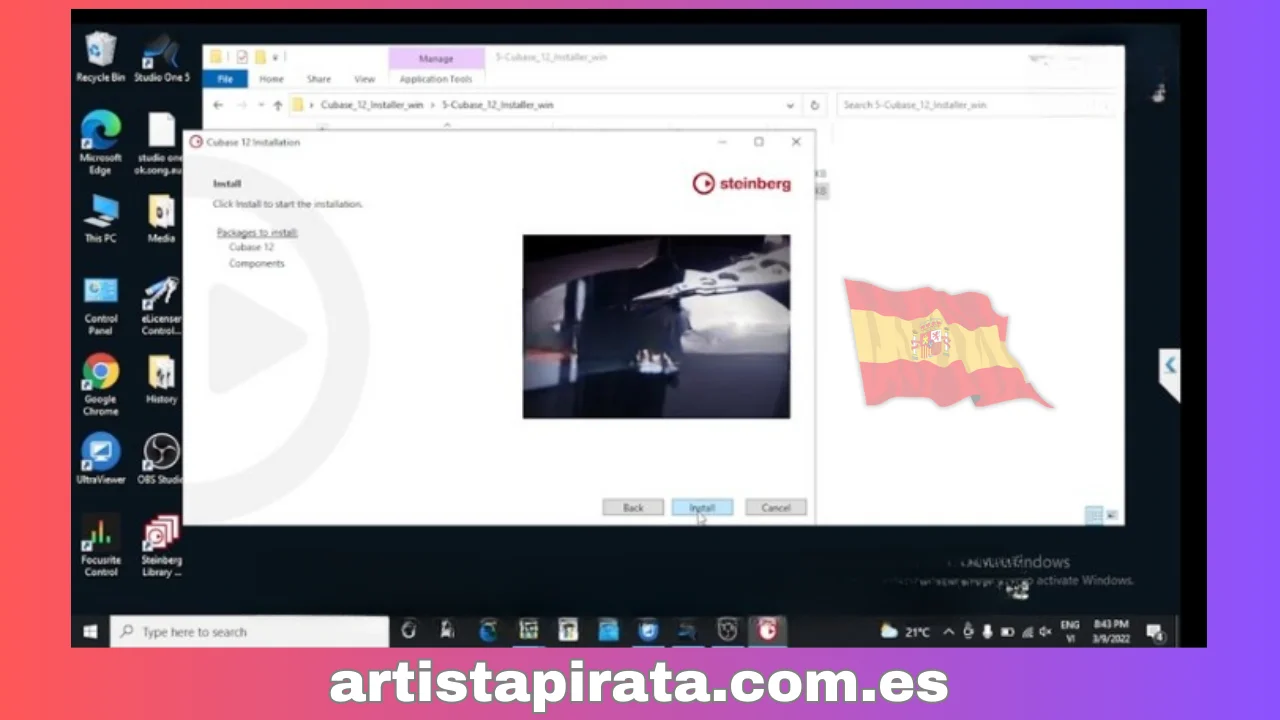This screenshot has width=1280, height=720.
Task: Switch Explorer to details view
Action: pos(1094,515)
